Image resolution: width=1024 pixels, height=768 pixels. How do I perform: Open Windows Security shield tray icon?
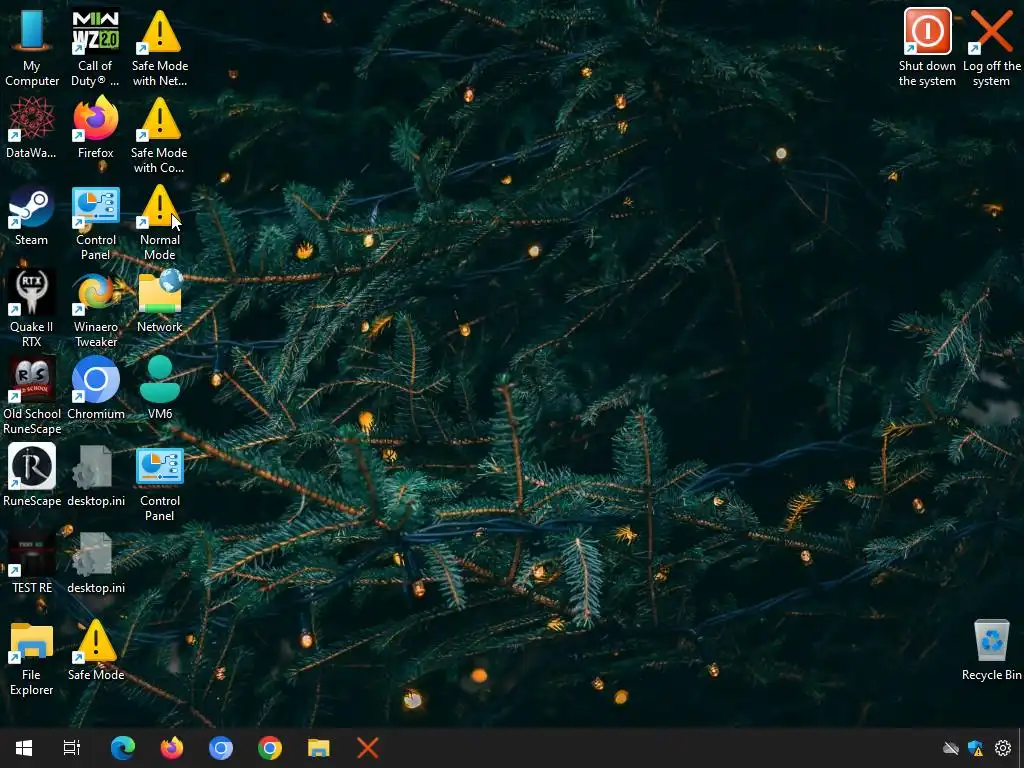point(976,748)
